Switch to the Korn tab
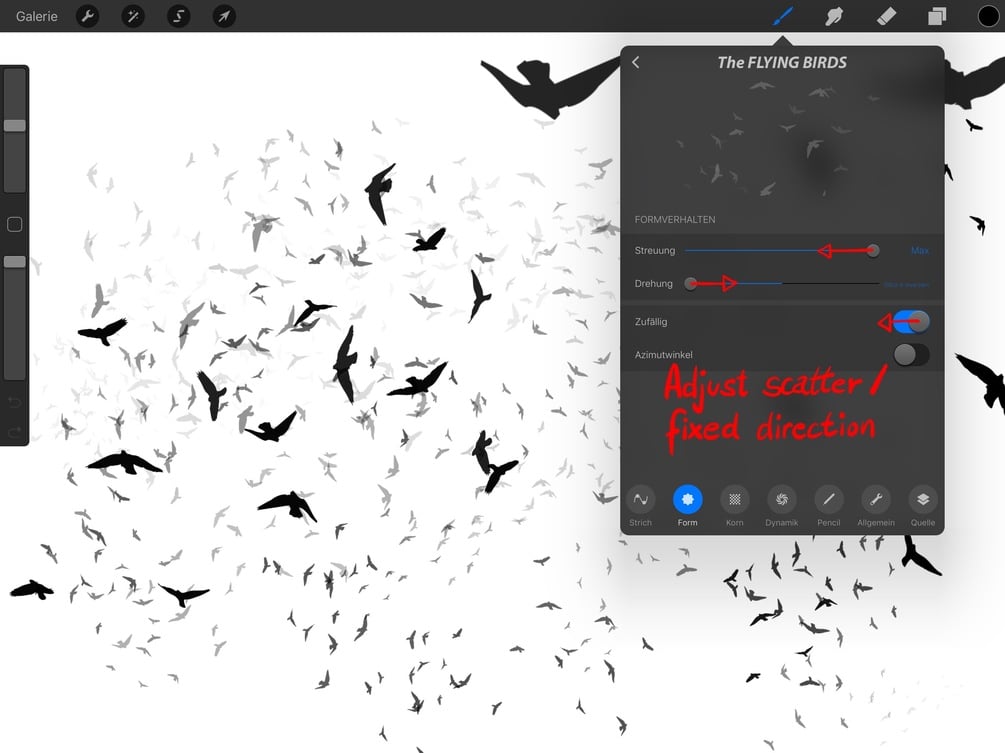The width and height of the screenshot is (1005, 753). [735, 506]
